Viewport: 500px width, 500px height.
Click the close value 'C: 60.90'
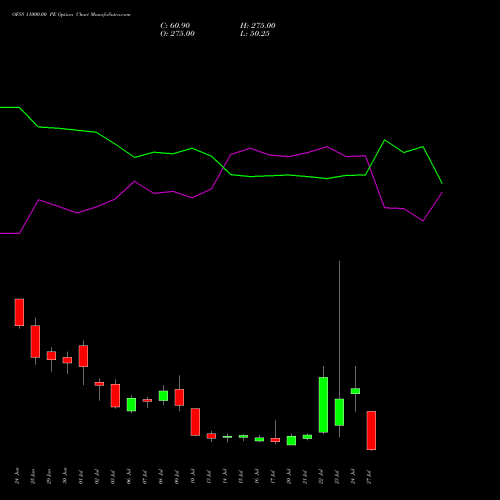tap(175, 26)
